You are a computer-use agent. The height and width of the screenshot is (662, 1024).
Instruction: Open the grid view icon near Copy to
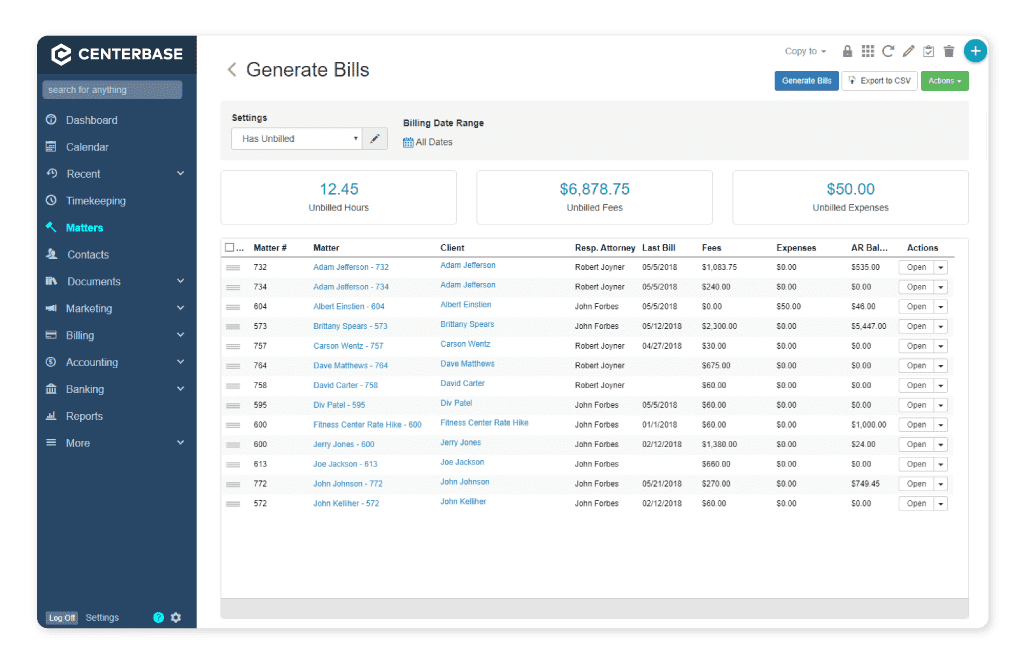pyautogui.click(x=868, y=50)
